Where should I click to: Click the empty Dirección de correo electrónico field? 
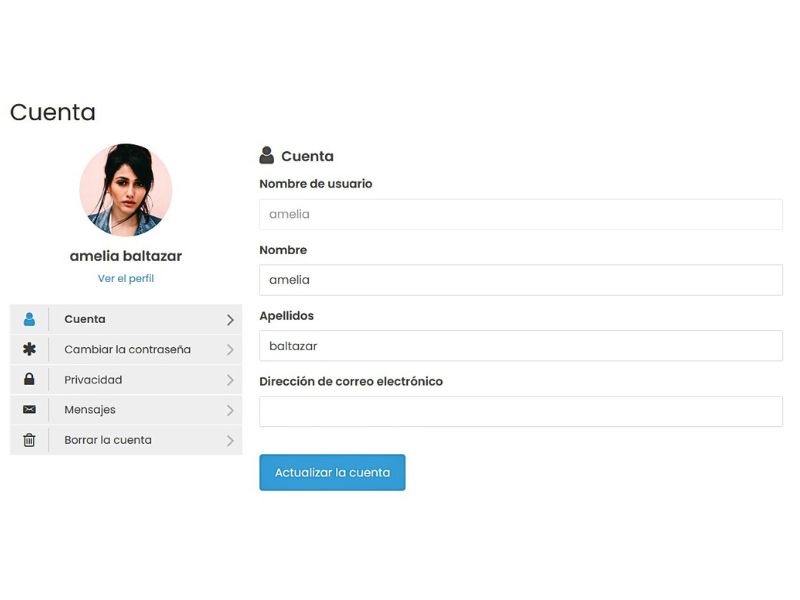click(520, 412)
